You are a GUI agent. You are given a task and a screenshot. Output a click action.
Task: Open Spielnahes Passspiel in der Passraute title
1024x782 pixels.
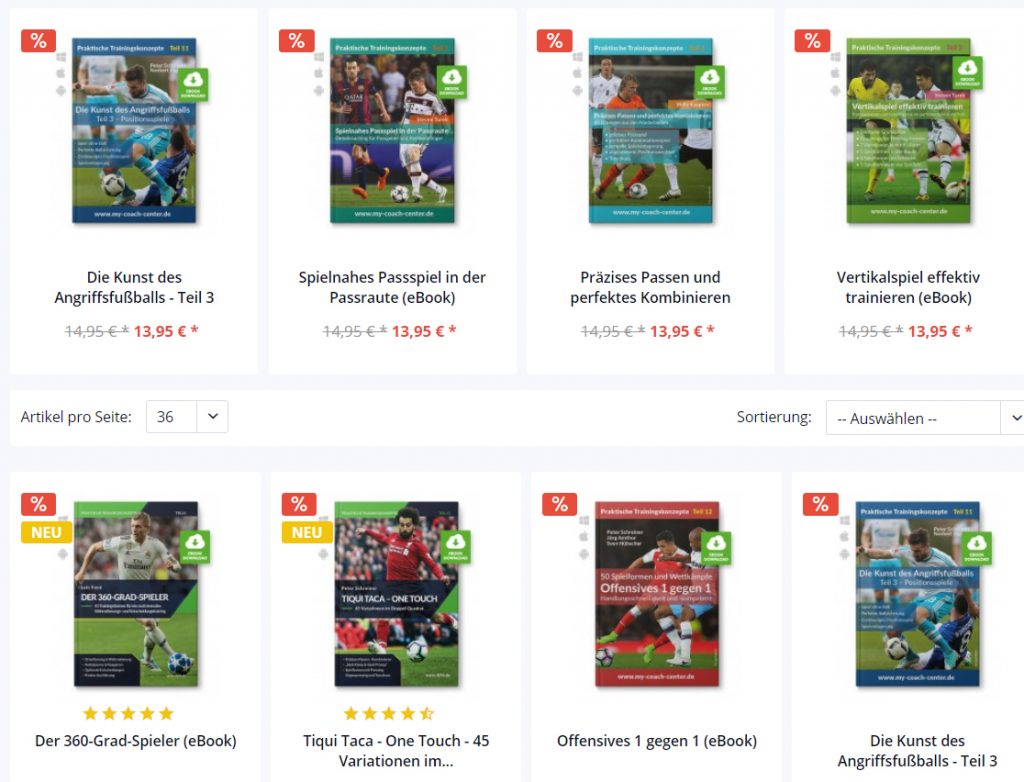[x=392, y=287]
